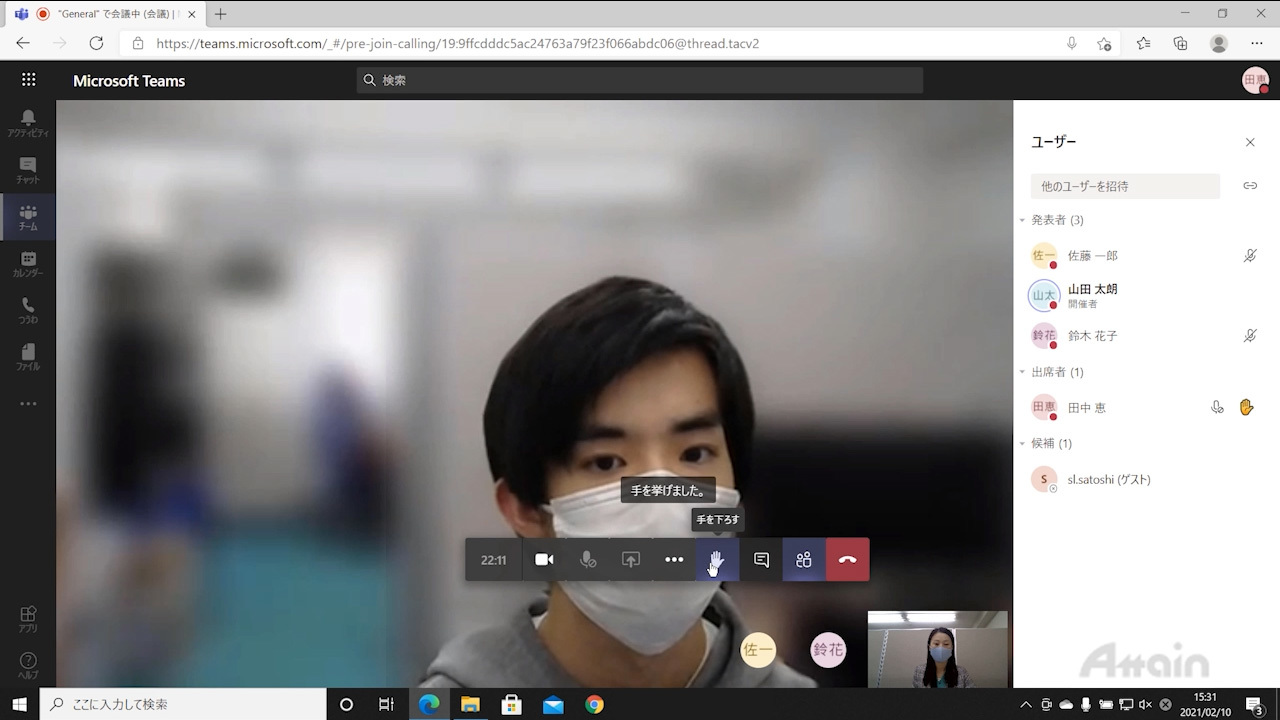
Task: Open the Calendar in sidebar
Action: tap(28, 264)
